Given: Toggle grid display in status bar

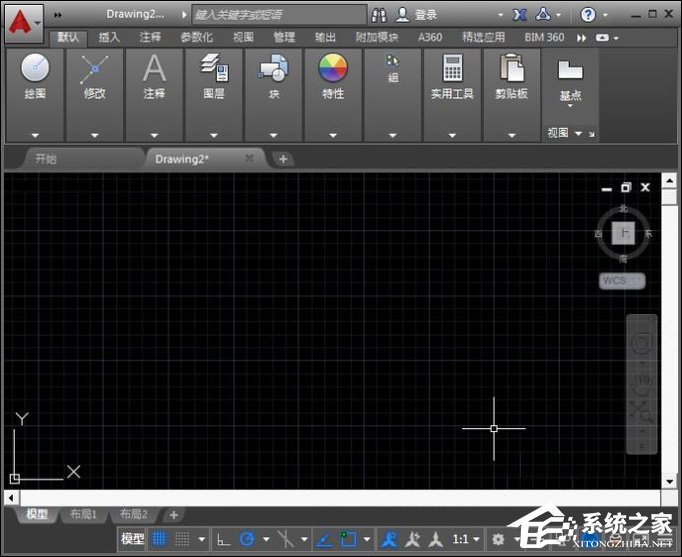Looking at the screenshot, I should pyautogui.click(x=159, y=539).
